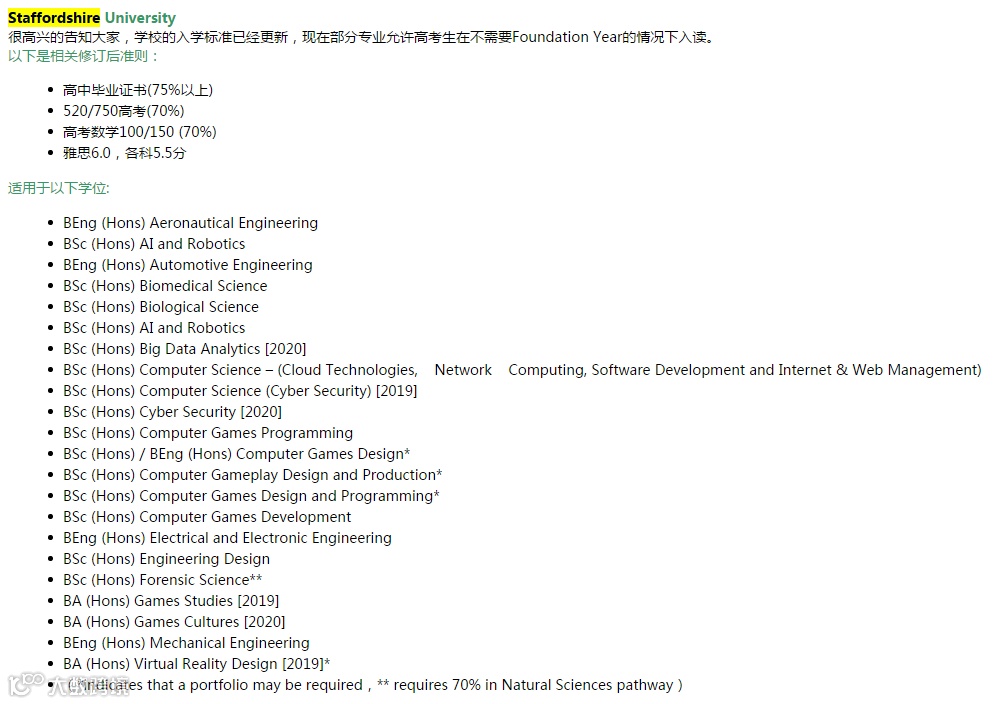This screenshot has height=704, width=994.
Task: Click Computer Science – (Cloud Technologies line
Action: pos(522,369)
